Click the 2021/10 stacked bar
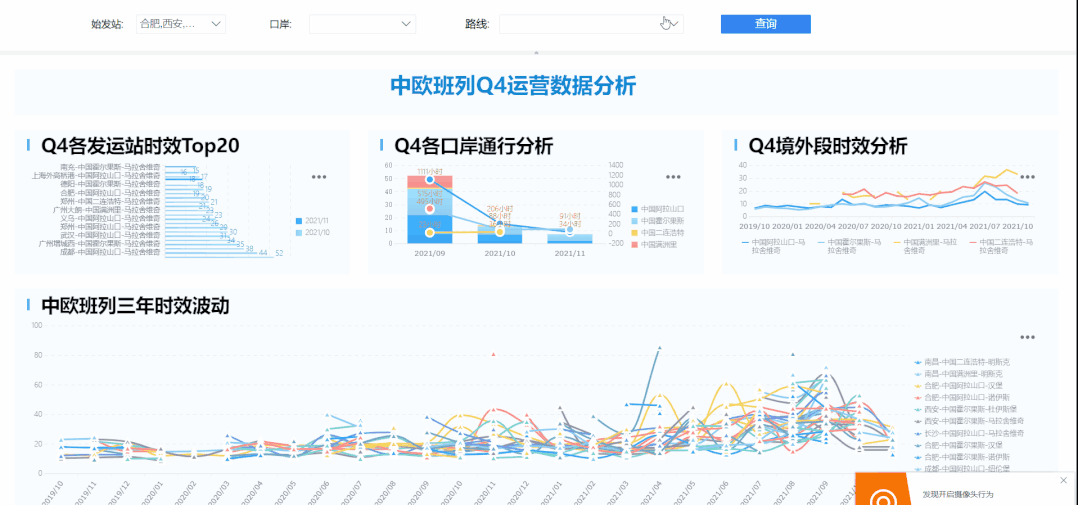The image size is (1078, 505). click(500, 233)
